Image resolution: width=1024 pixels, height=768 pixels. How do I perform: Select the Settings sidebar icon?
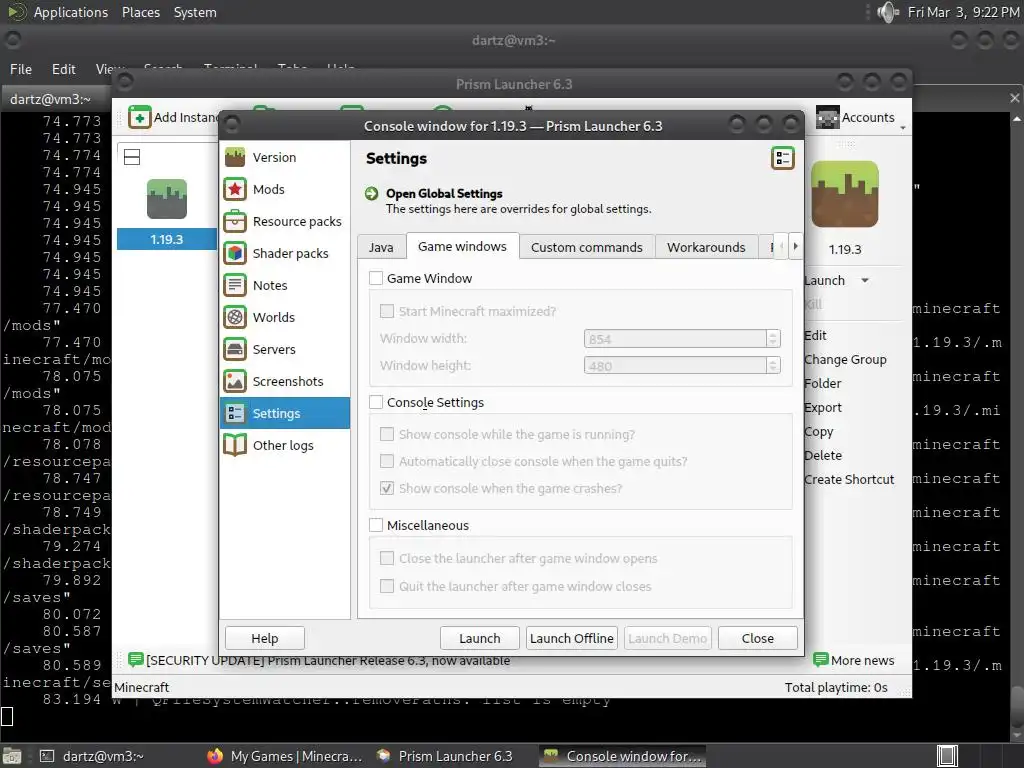(235, 413)
